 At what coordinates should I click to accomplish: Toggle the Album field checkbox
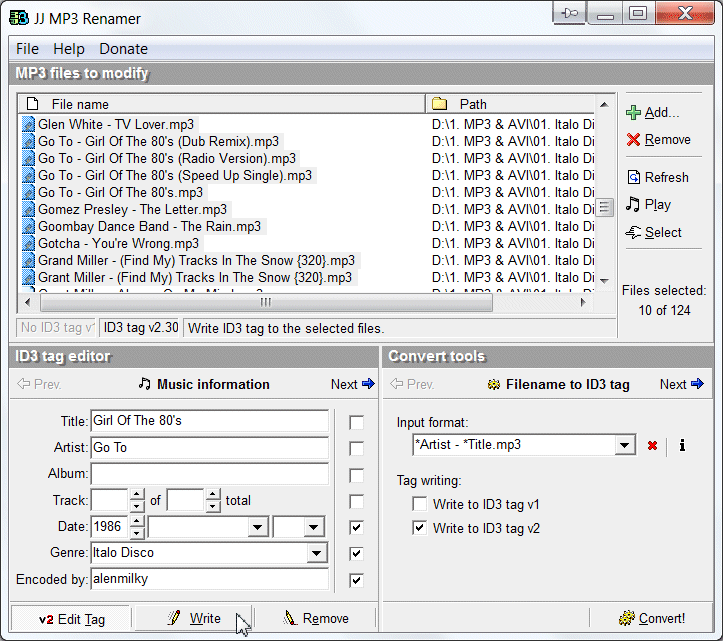(x=356, y=475)
